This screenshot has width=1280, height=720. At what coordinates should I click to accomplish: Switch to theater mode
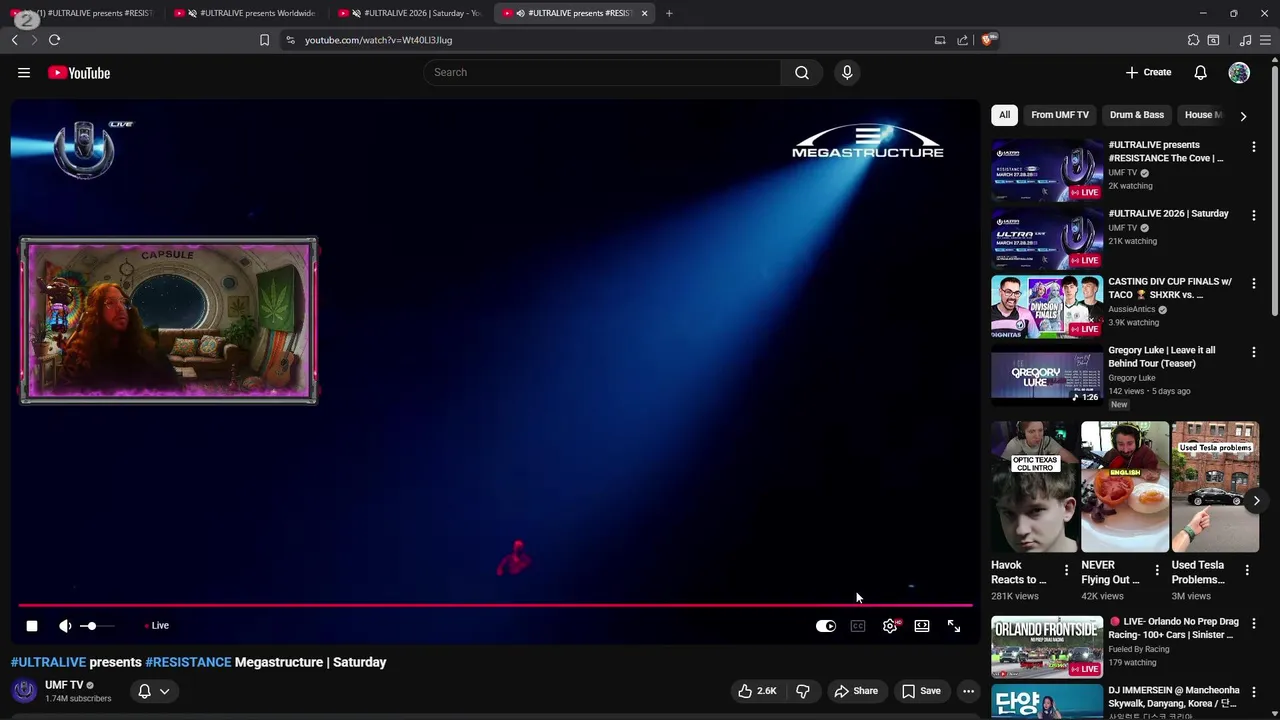point(922,626)
